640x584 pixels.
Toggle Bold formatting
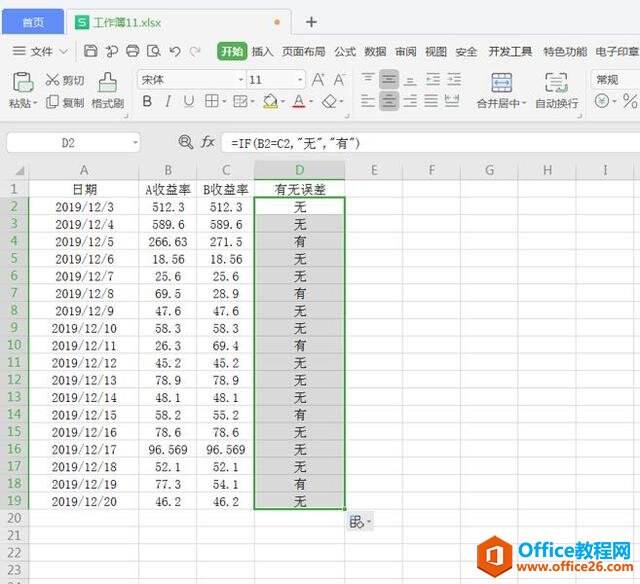[x=147, y=101]
